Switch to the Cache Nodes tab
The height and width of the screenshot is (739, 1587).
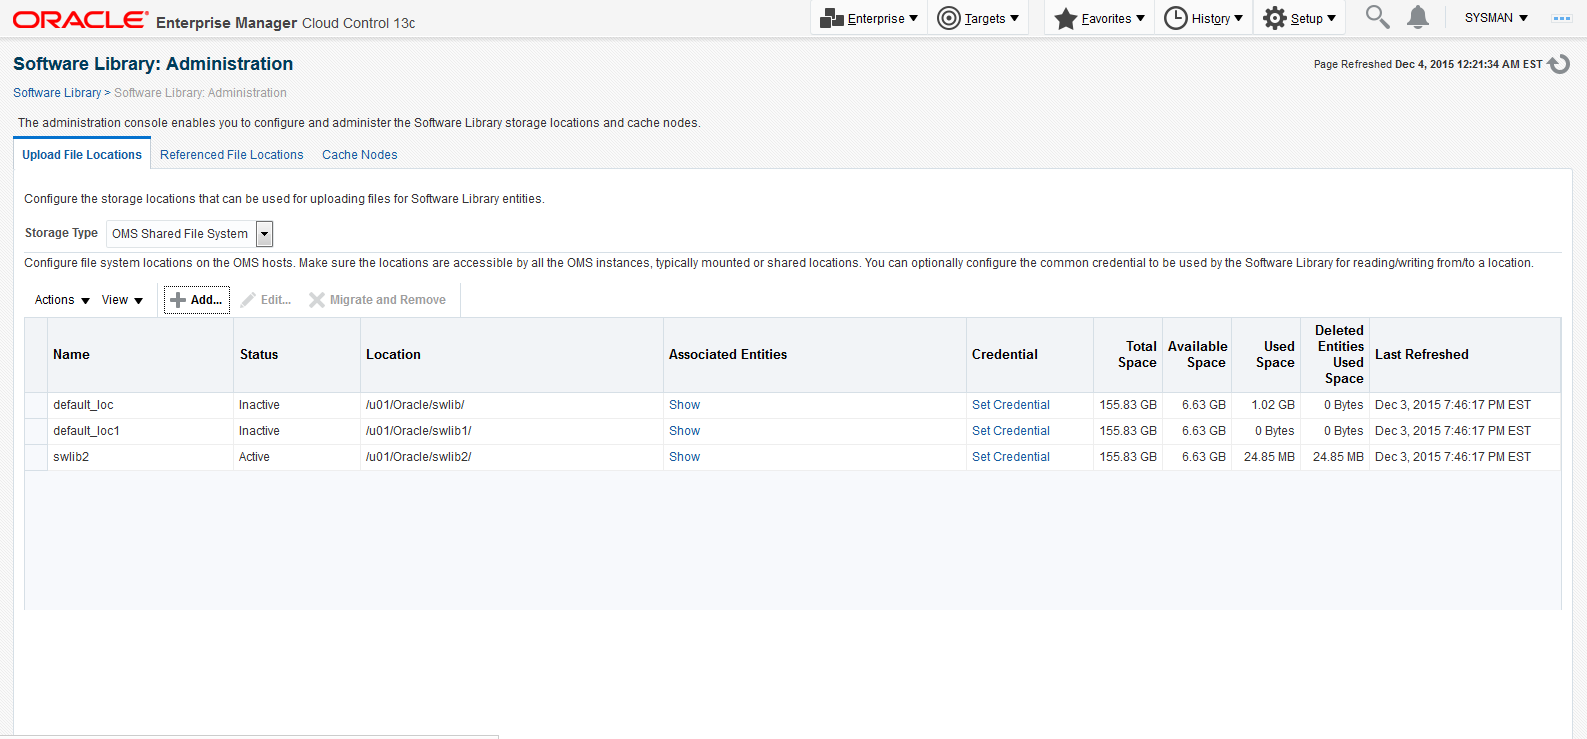359,155
